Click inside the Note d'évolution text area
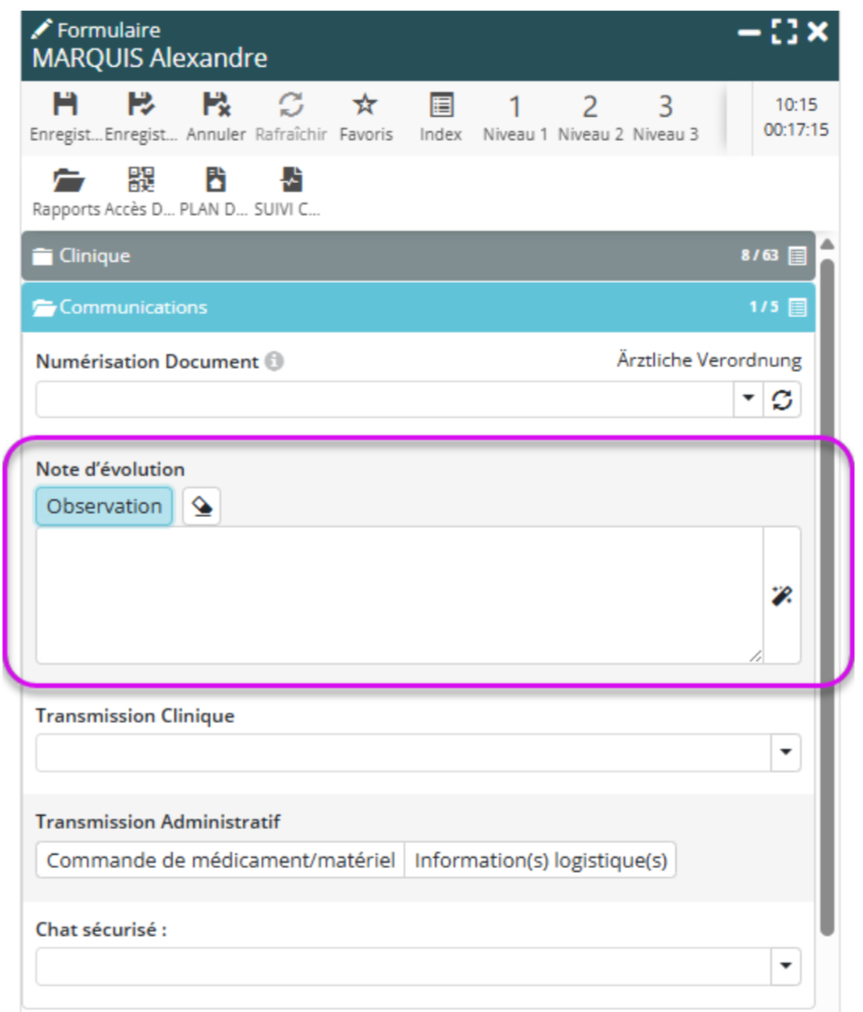The height and width of the screenshot is (1012, 863). (400, 595)
